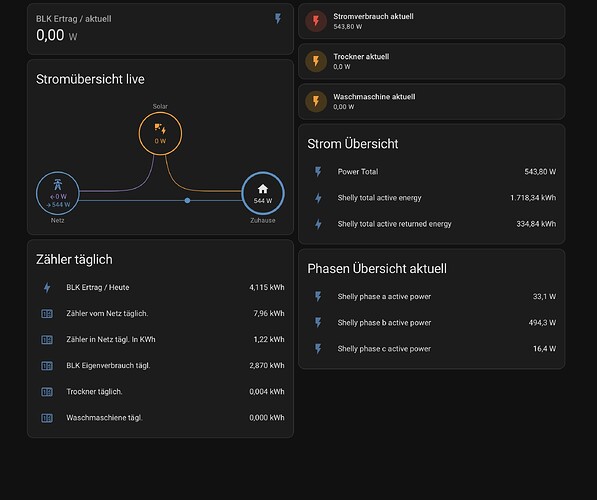597x500 pixels.
Task: Open Trockner täglich entity row
Action: coord(160,391)
